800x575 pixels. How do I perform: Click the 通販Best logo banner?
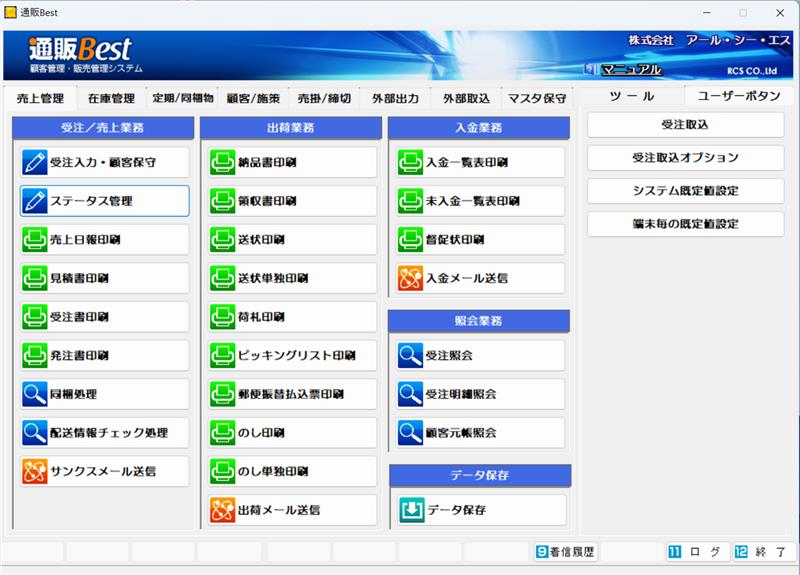(x=85, y=54)
